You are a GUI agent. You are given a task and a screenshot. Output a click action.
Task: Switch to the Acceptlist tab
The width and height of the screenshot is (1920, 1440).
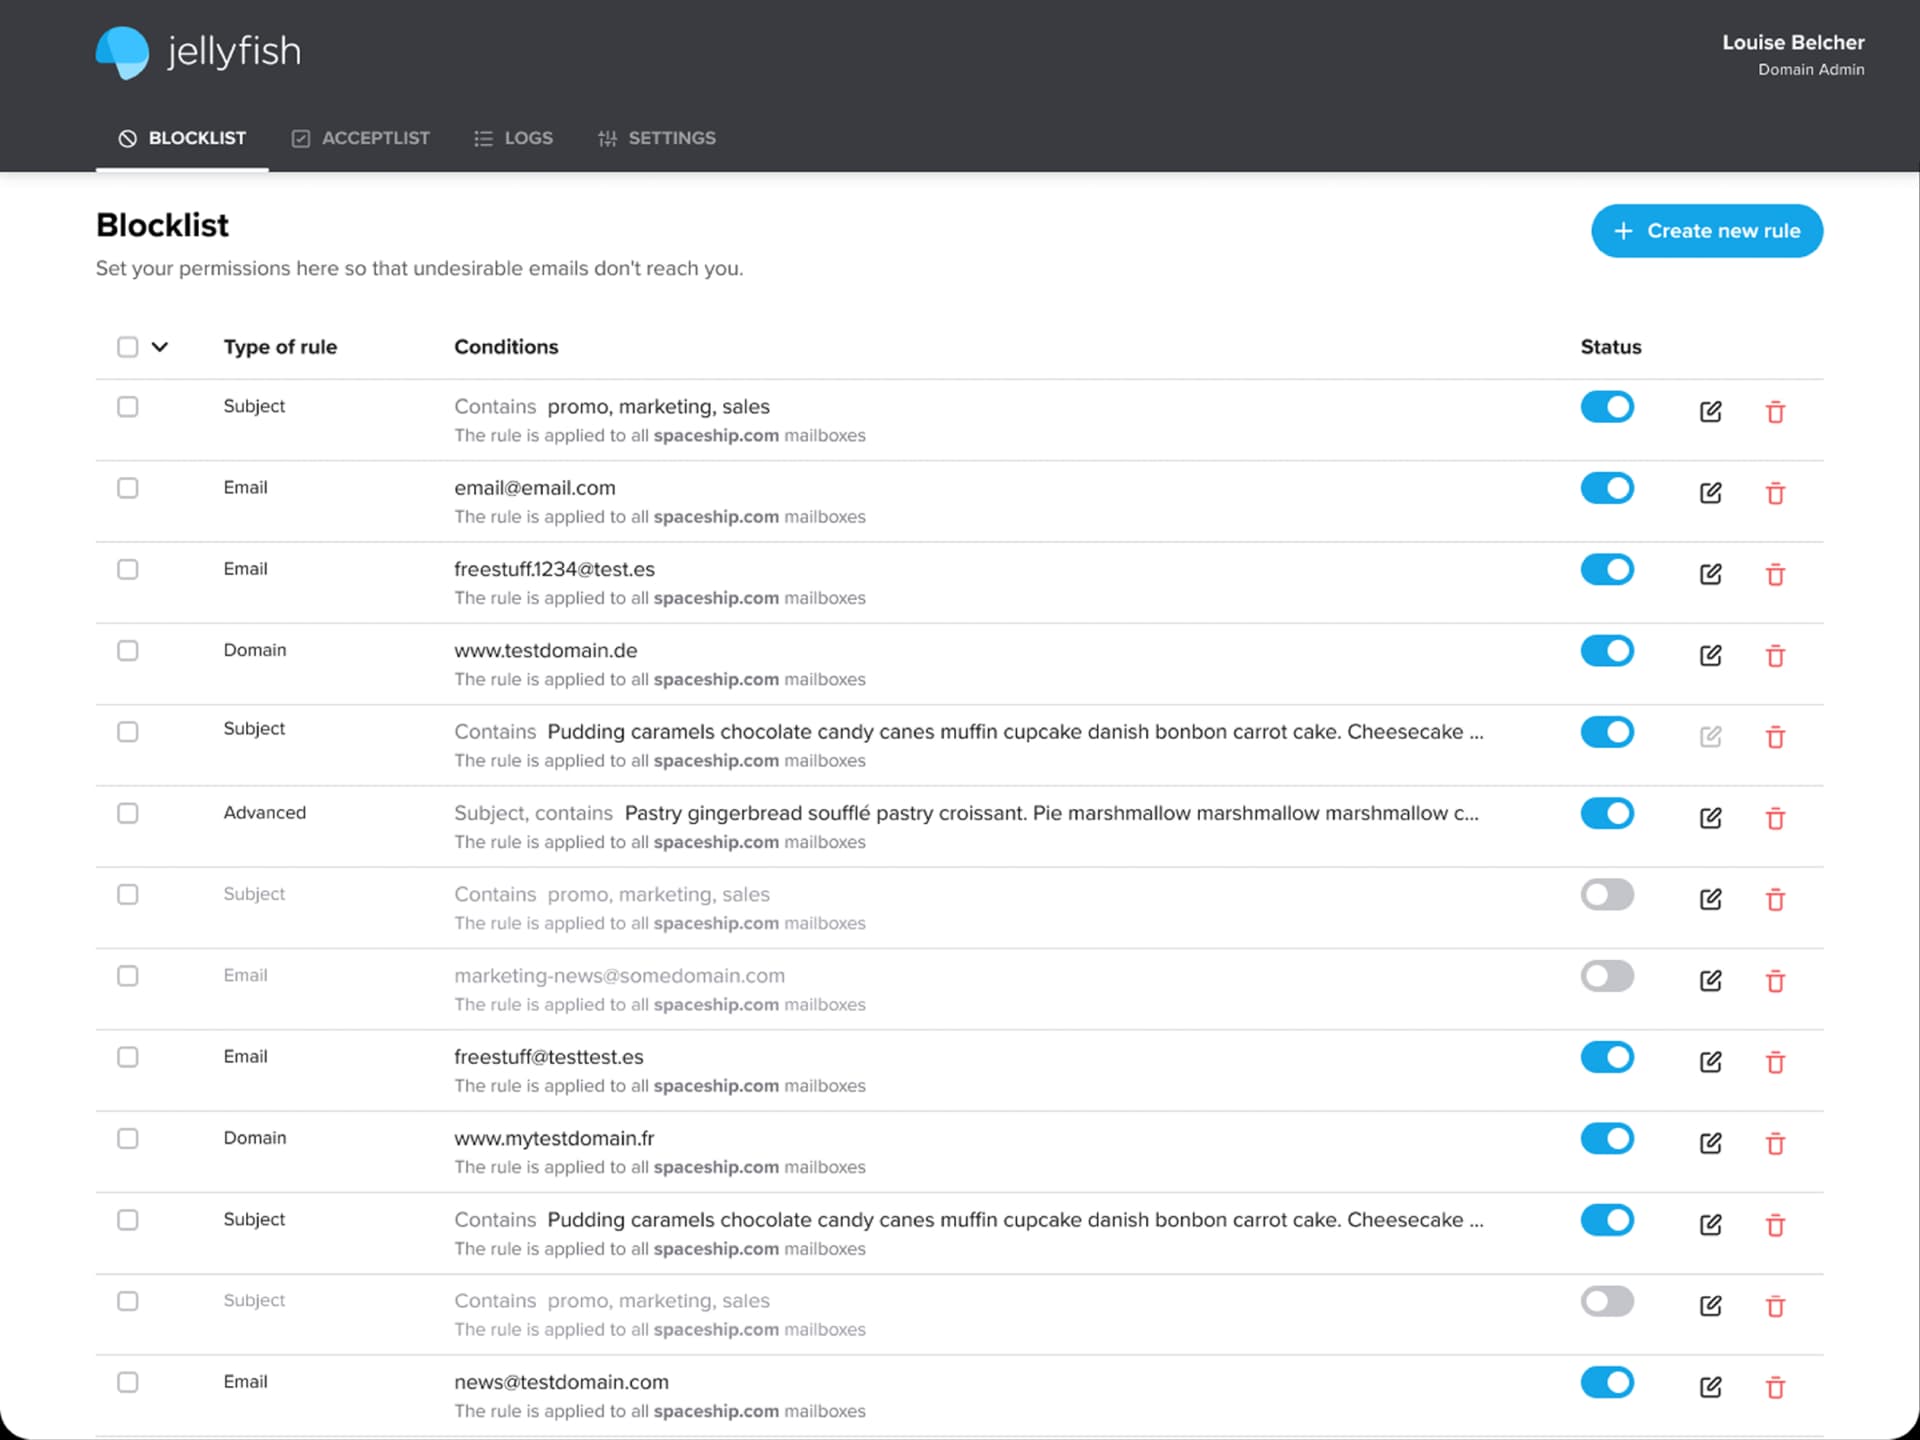click(360, 138)
